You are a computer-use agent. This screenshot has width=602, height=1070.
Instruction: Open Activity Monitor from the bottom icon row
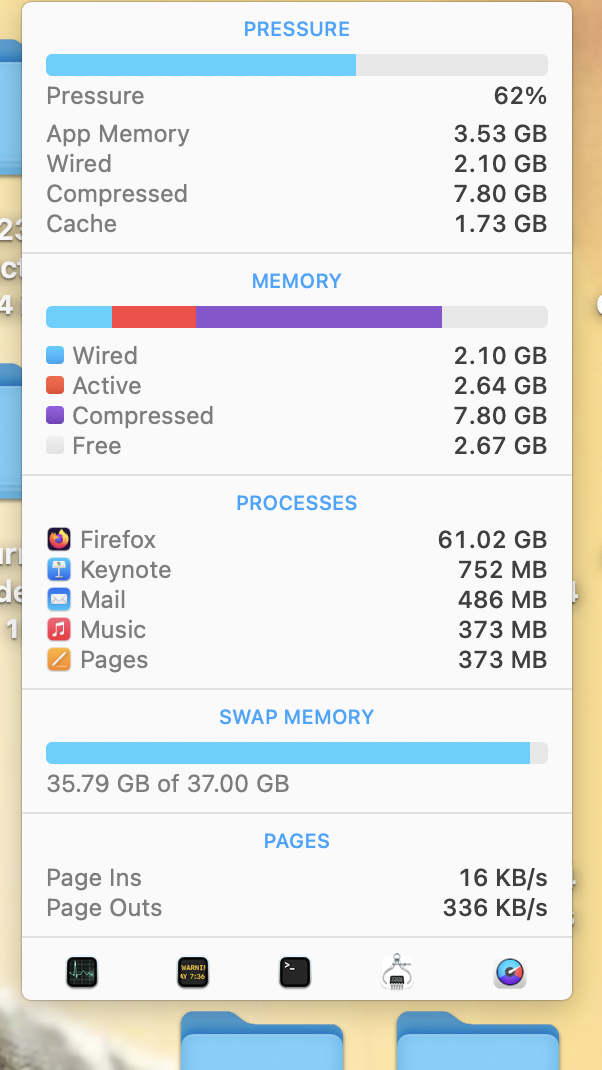click(81, 971)
